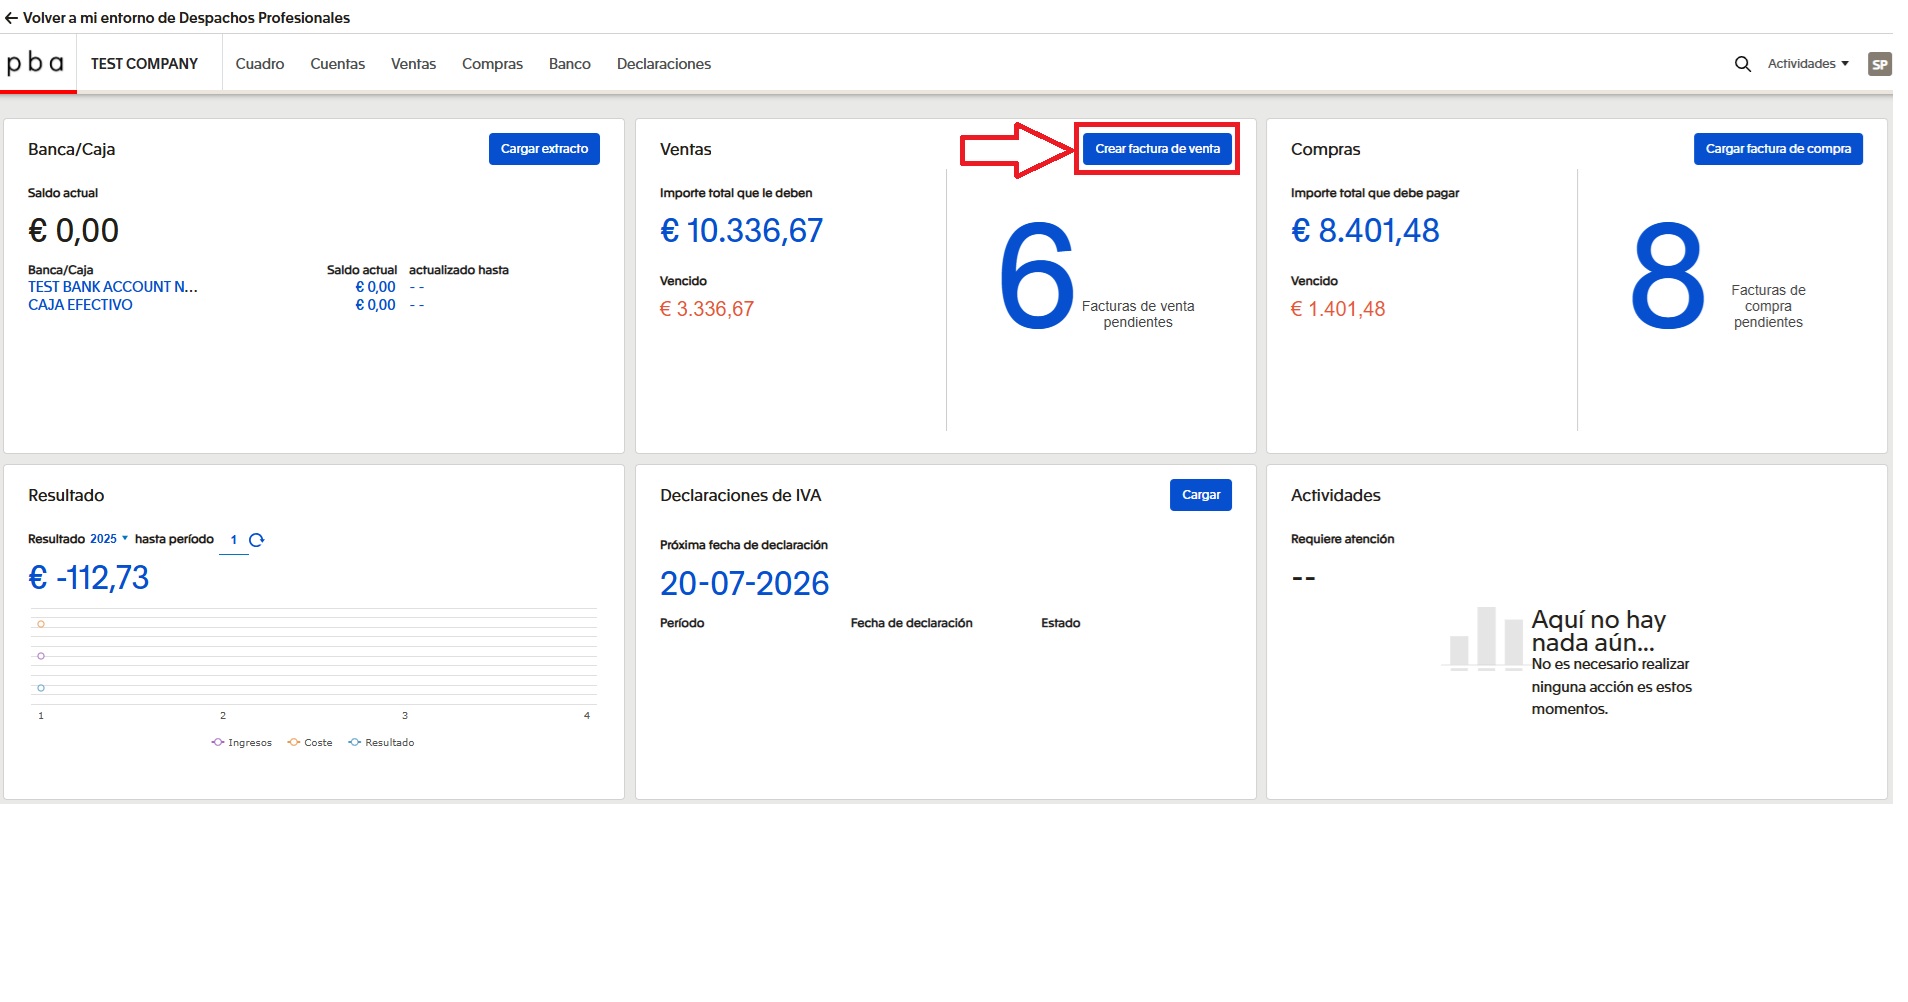1908x1002 pixels.
Task: Toggle Resultado series in chart legend
Action: click(x=380, y=743)
